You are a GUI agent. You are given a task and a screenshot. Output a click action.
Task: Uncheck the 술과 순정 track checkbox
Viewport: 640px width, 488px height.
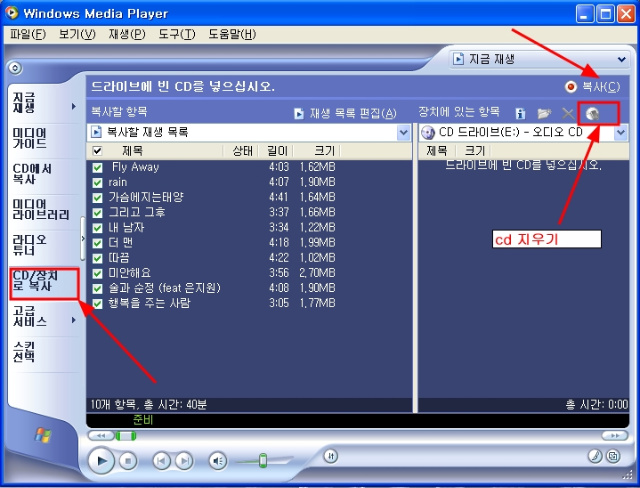(x=97, y=288)
